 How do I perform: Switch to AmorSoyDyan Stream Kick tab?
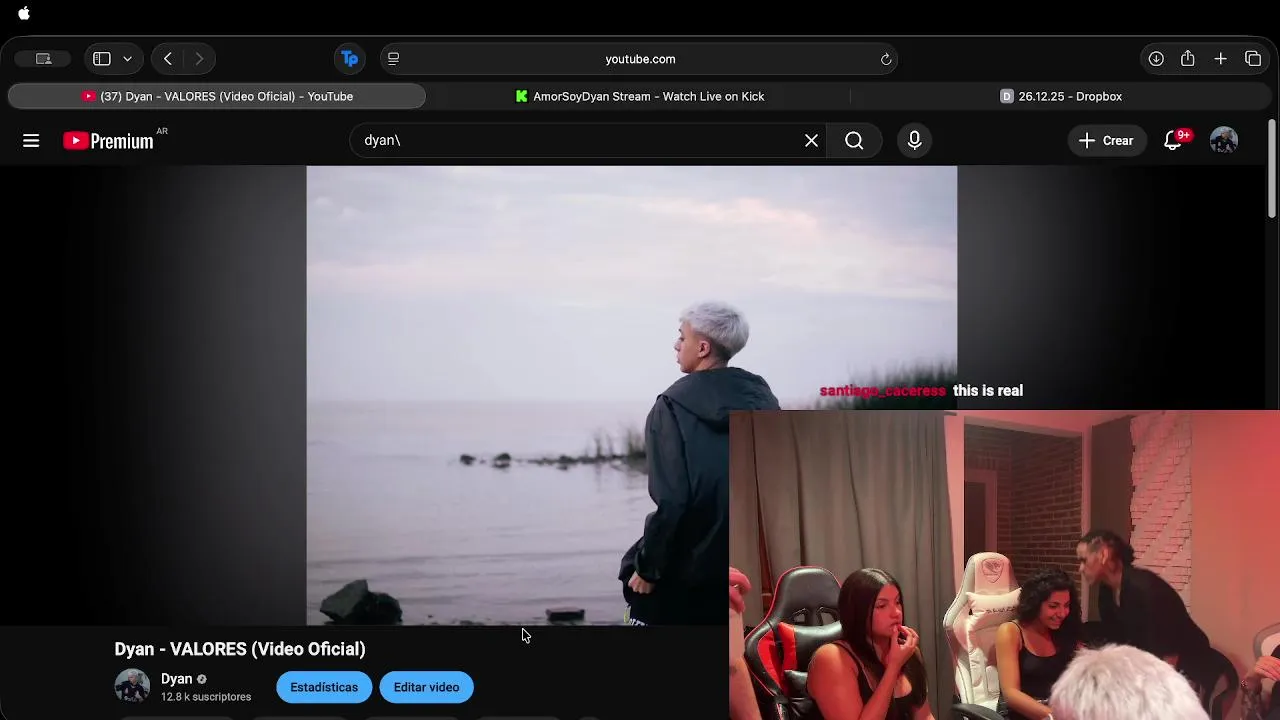[639, 96]
